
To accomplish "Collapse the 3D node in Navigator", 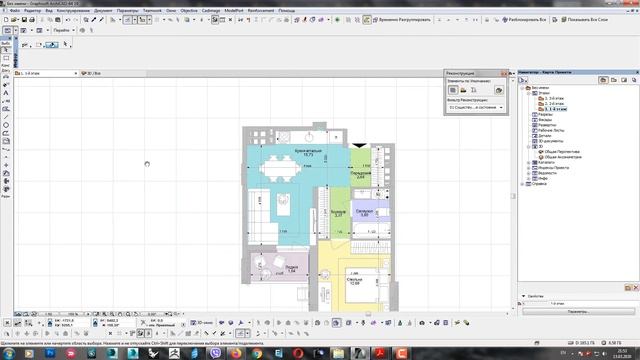I will coord(529,146).
